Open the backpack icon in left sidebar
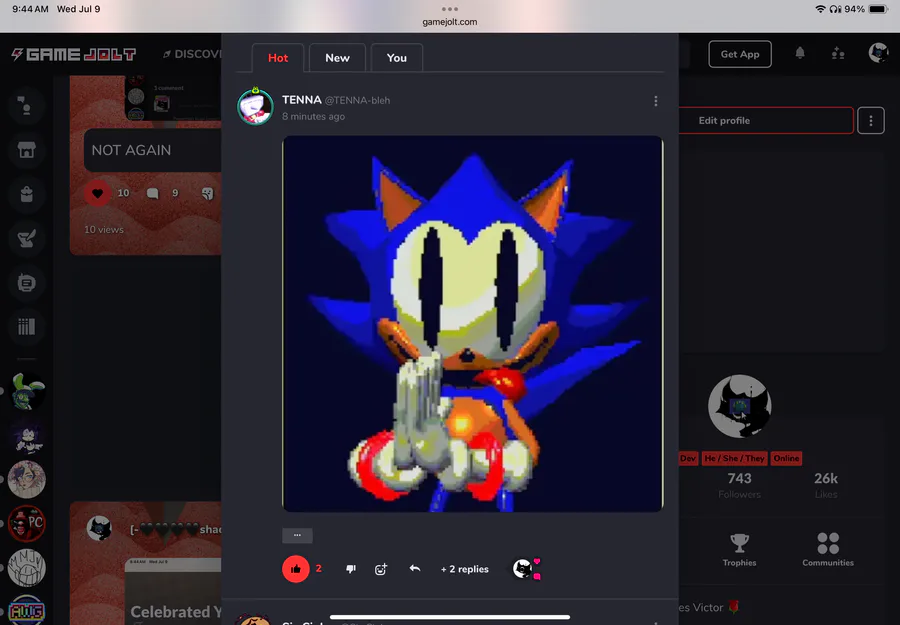Viewport: 900px width, 625px height. pyautogui.click(x=26, y=195)
